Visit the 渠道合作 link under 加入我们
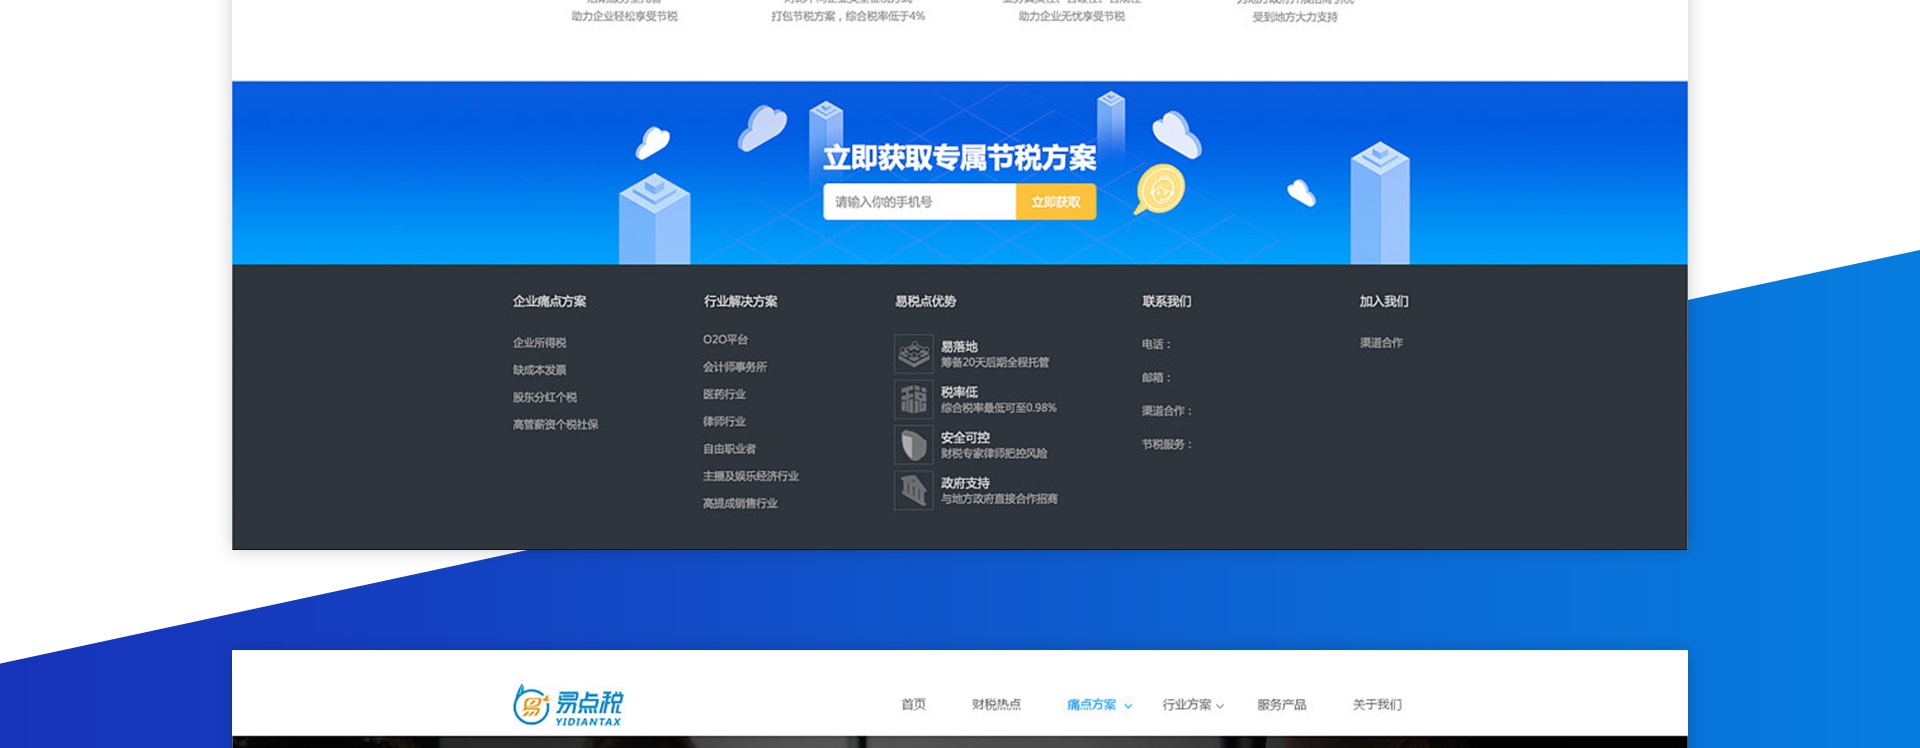 coord(1381,343)
